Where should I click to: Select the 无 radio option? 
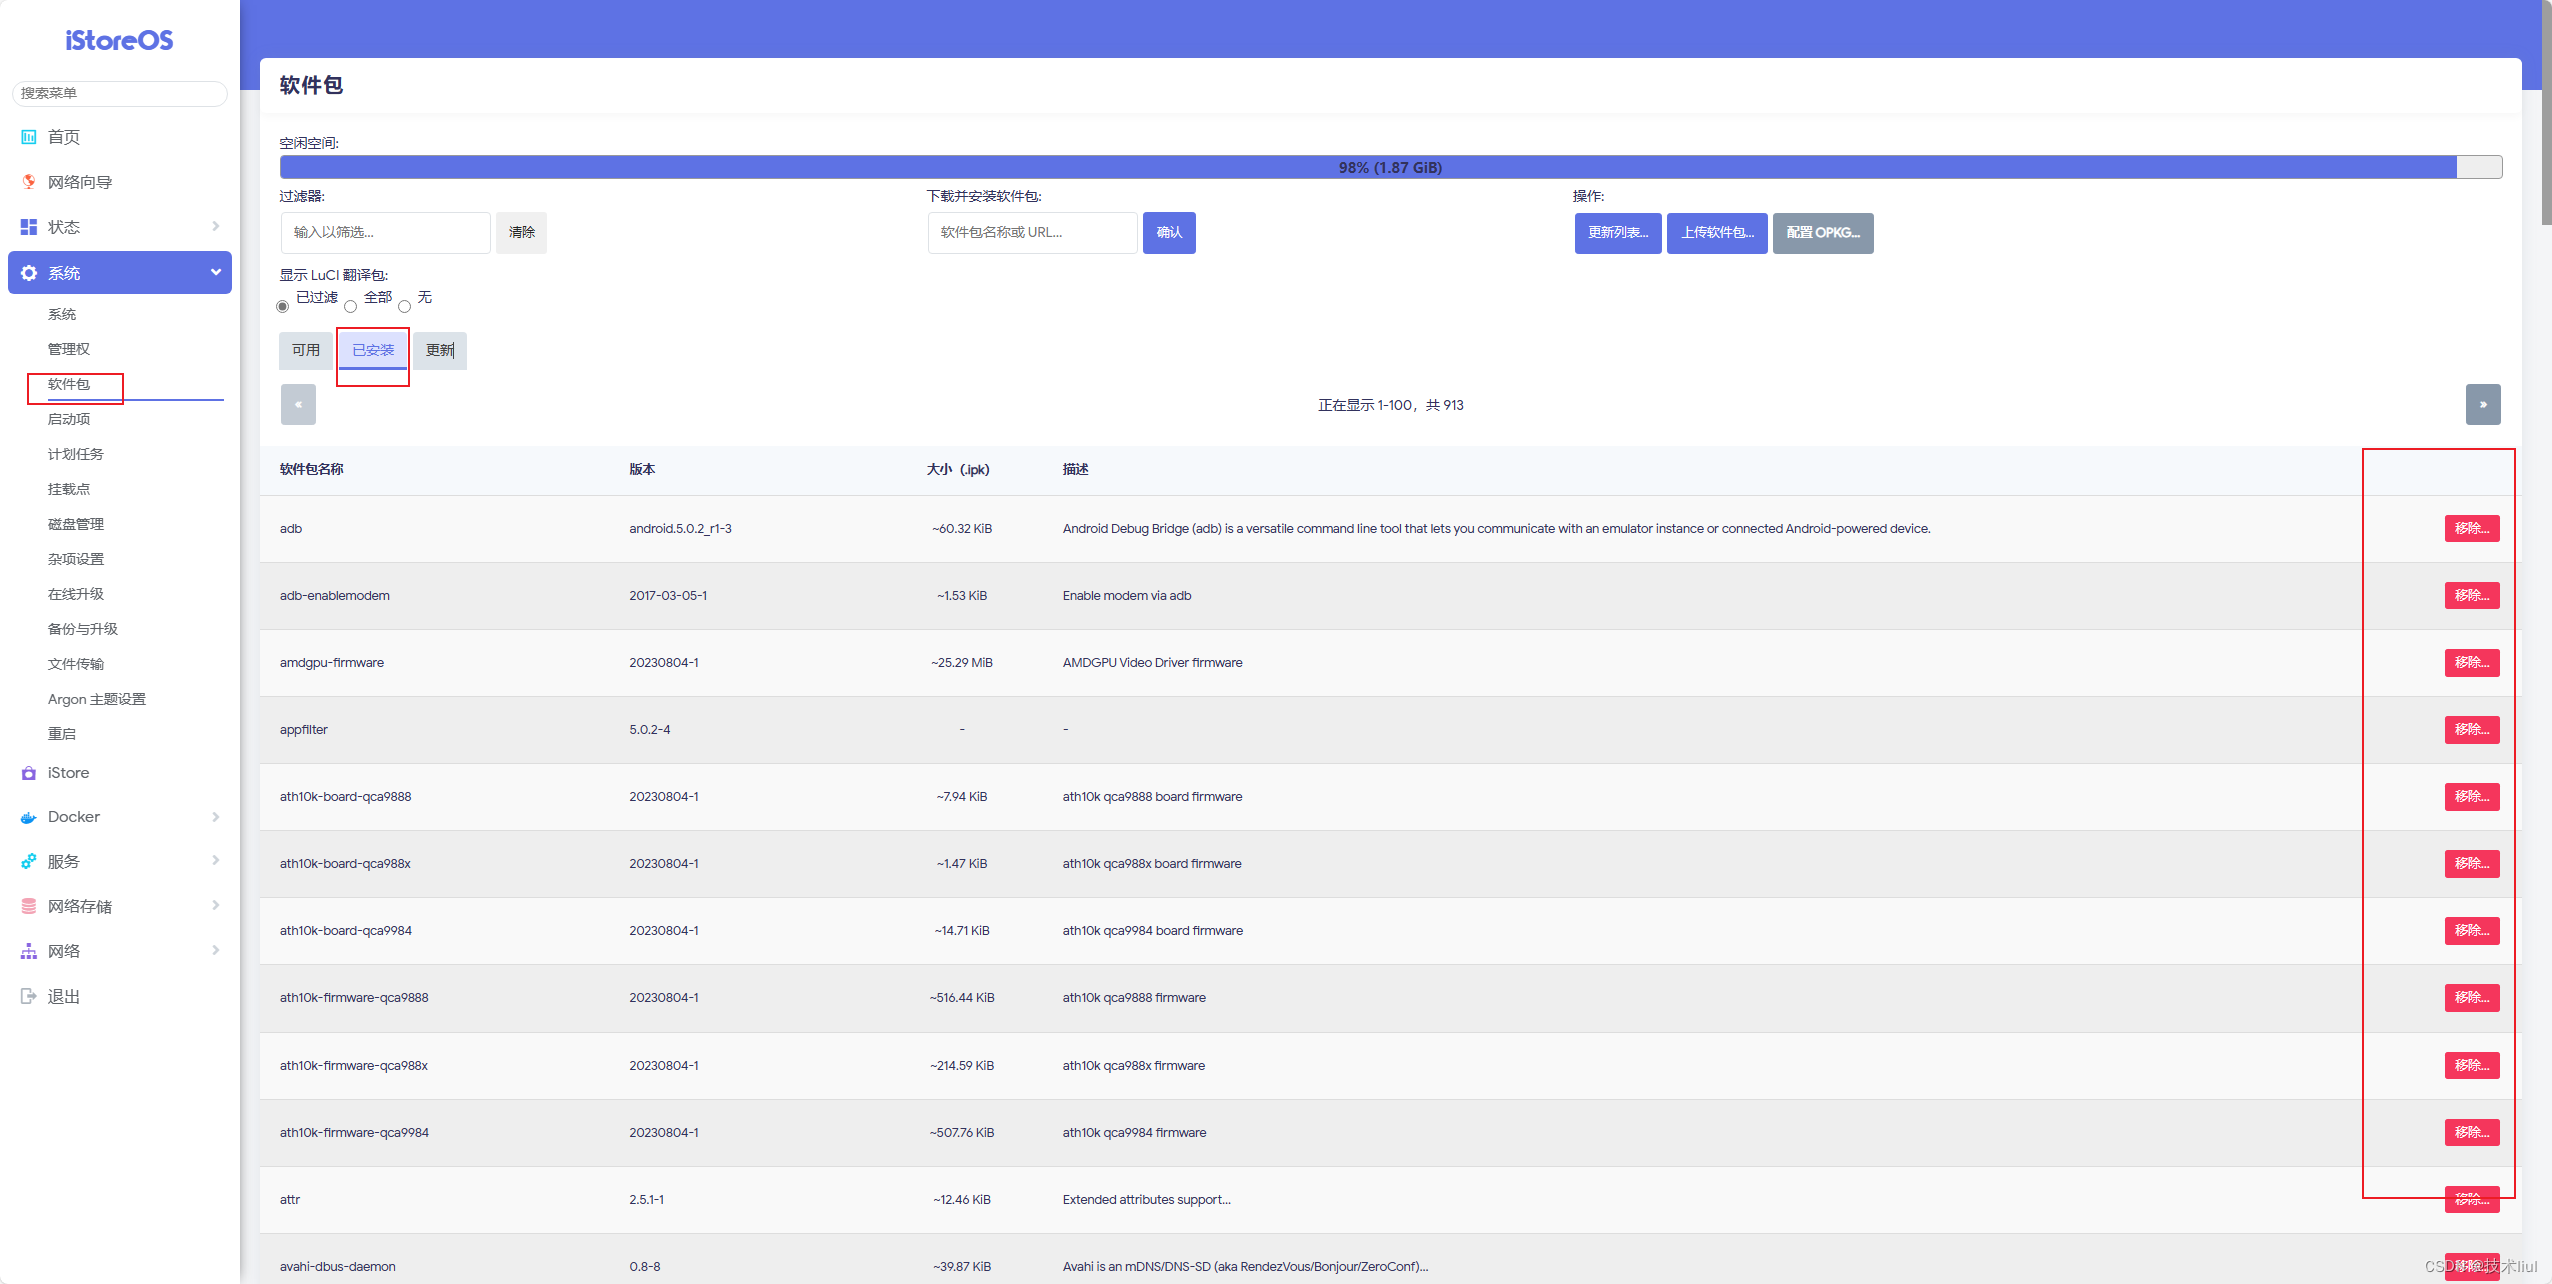405,306
